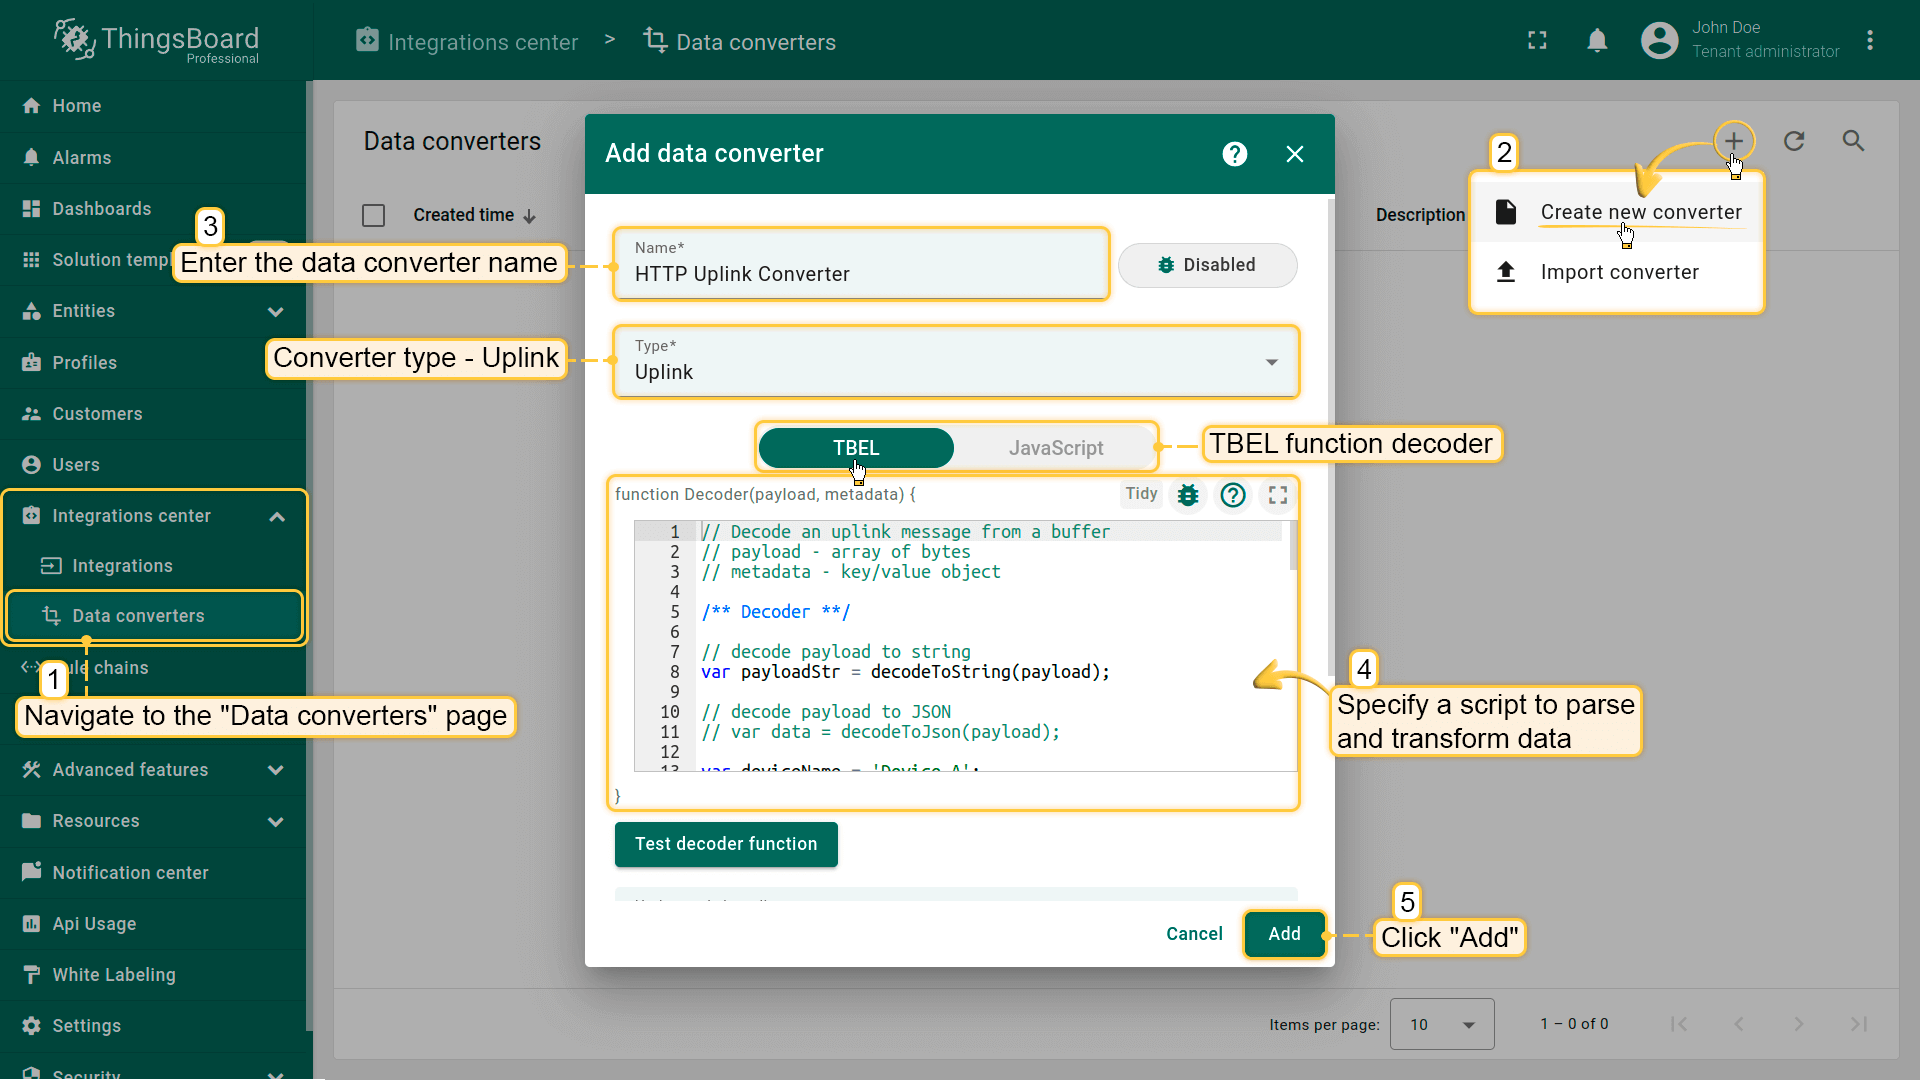Click the Add button in dialog
The width and height of the screenshot is (1920, 1080).
coord(1284,934)
